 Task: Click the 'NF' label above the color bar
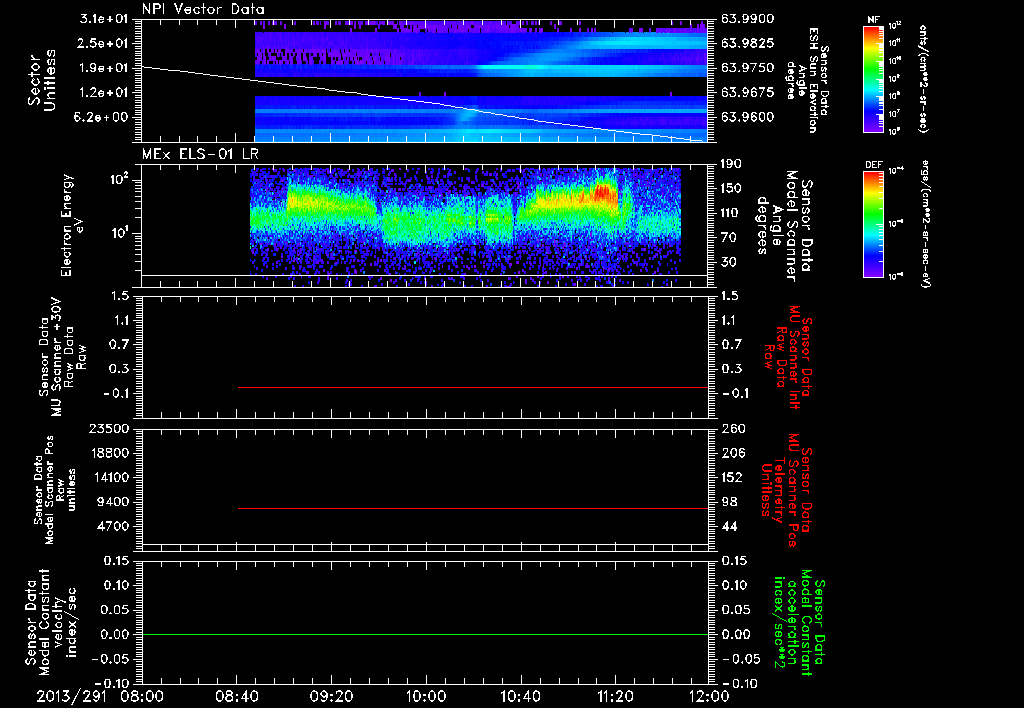click(x=873, y=20)
